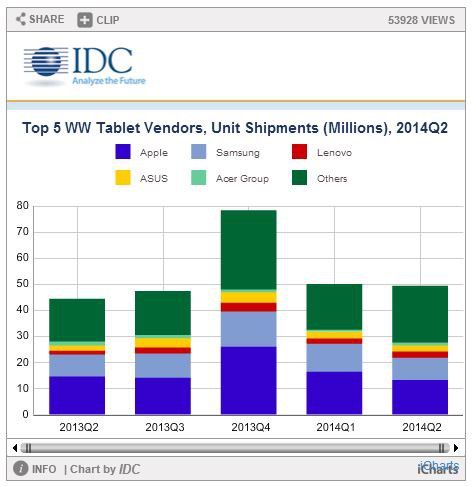The image size is (475, 487).
Task: Click the scrollbar right arrow
Action: [456, 448]
